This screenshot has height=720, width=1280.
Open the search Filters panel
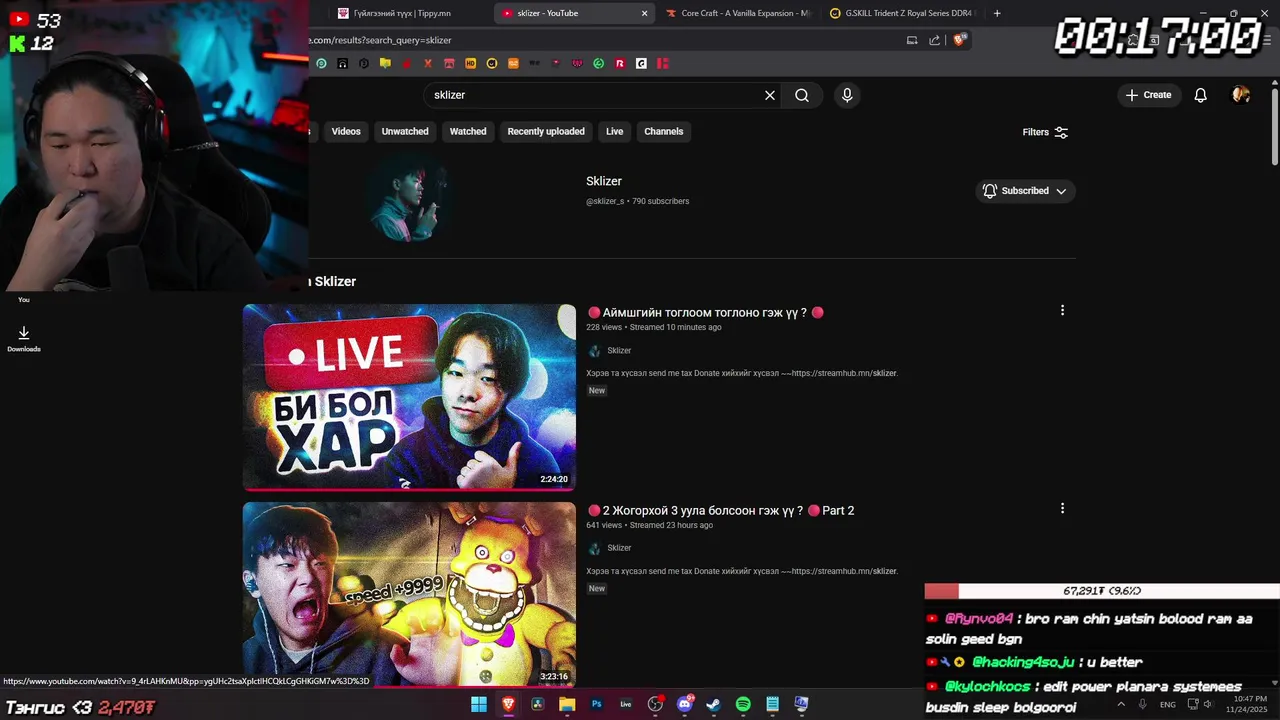point(1045,132)
